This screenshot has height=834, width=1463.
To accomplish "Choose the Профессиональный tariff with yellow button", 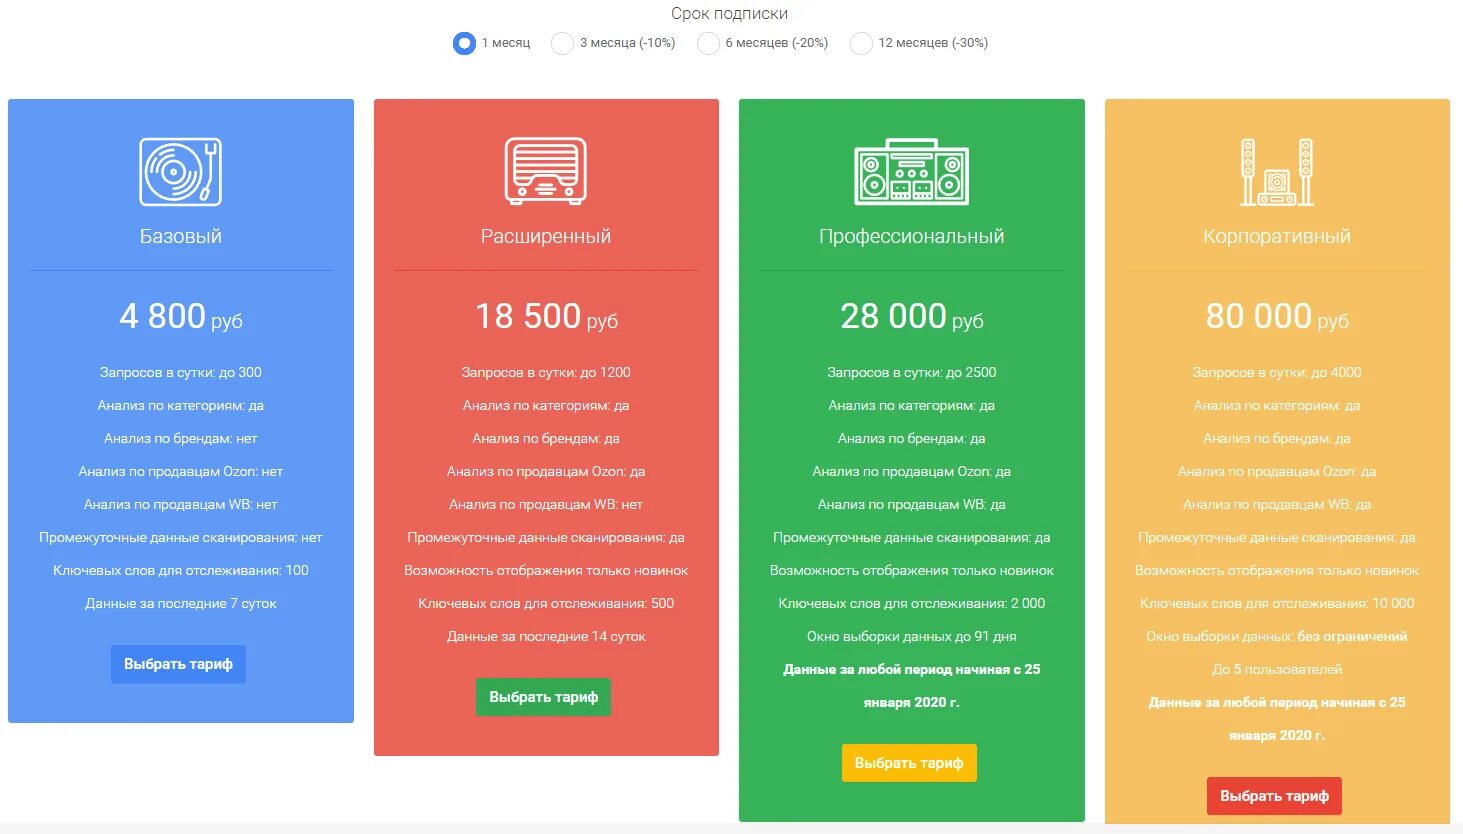I will (909, 763).
